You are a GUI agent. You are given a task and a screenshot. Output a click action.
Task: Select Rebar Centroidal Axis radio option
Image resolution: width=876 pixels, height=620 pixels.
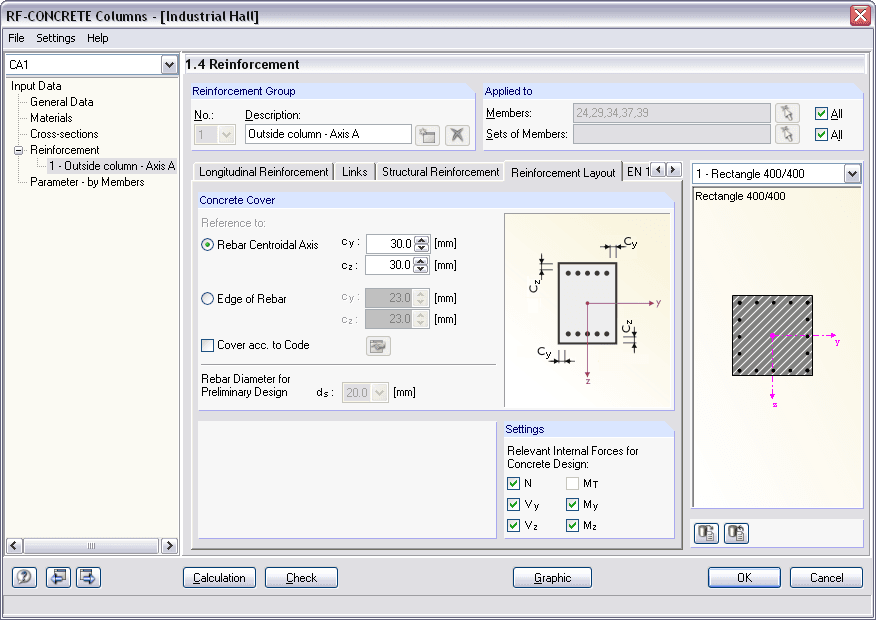[207, 245]
